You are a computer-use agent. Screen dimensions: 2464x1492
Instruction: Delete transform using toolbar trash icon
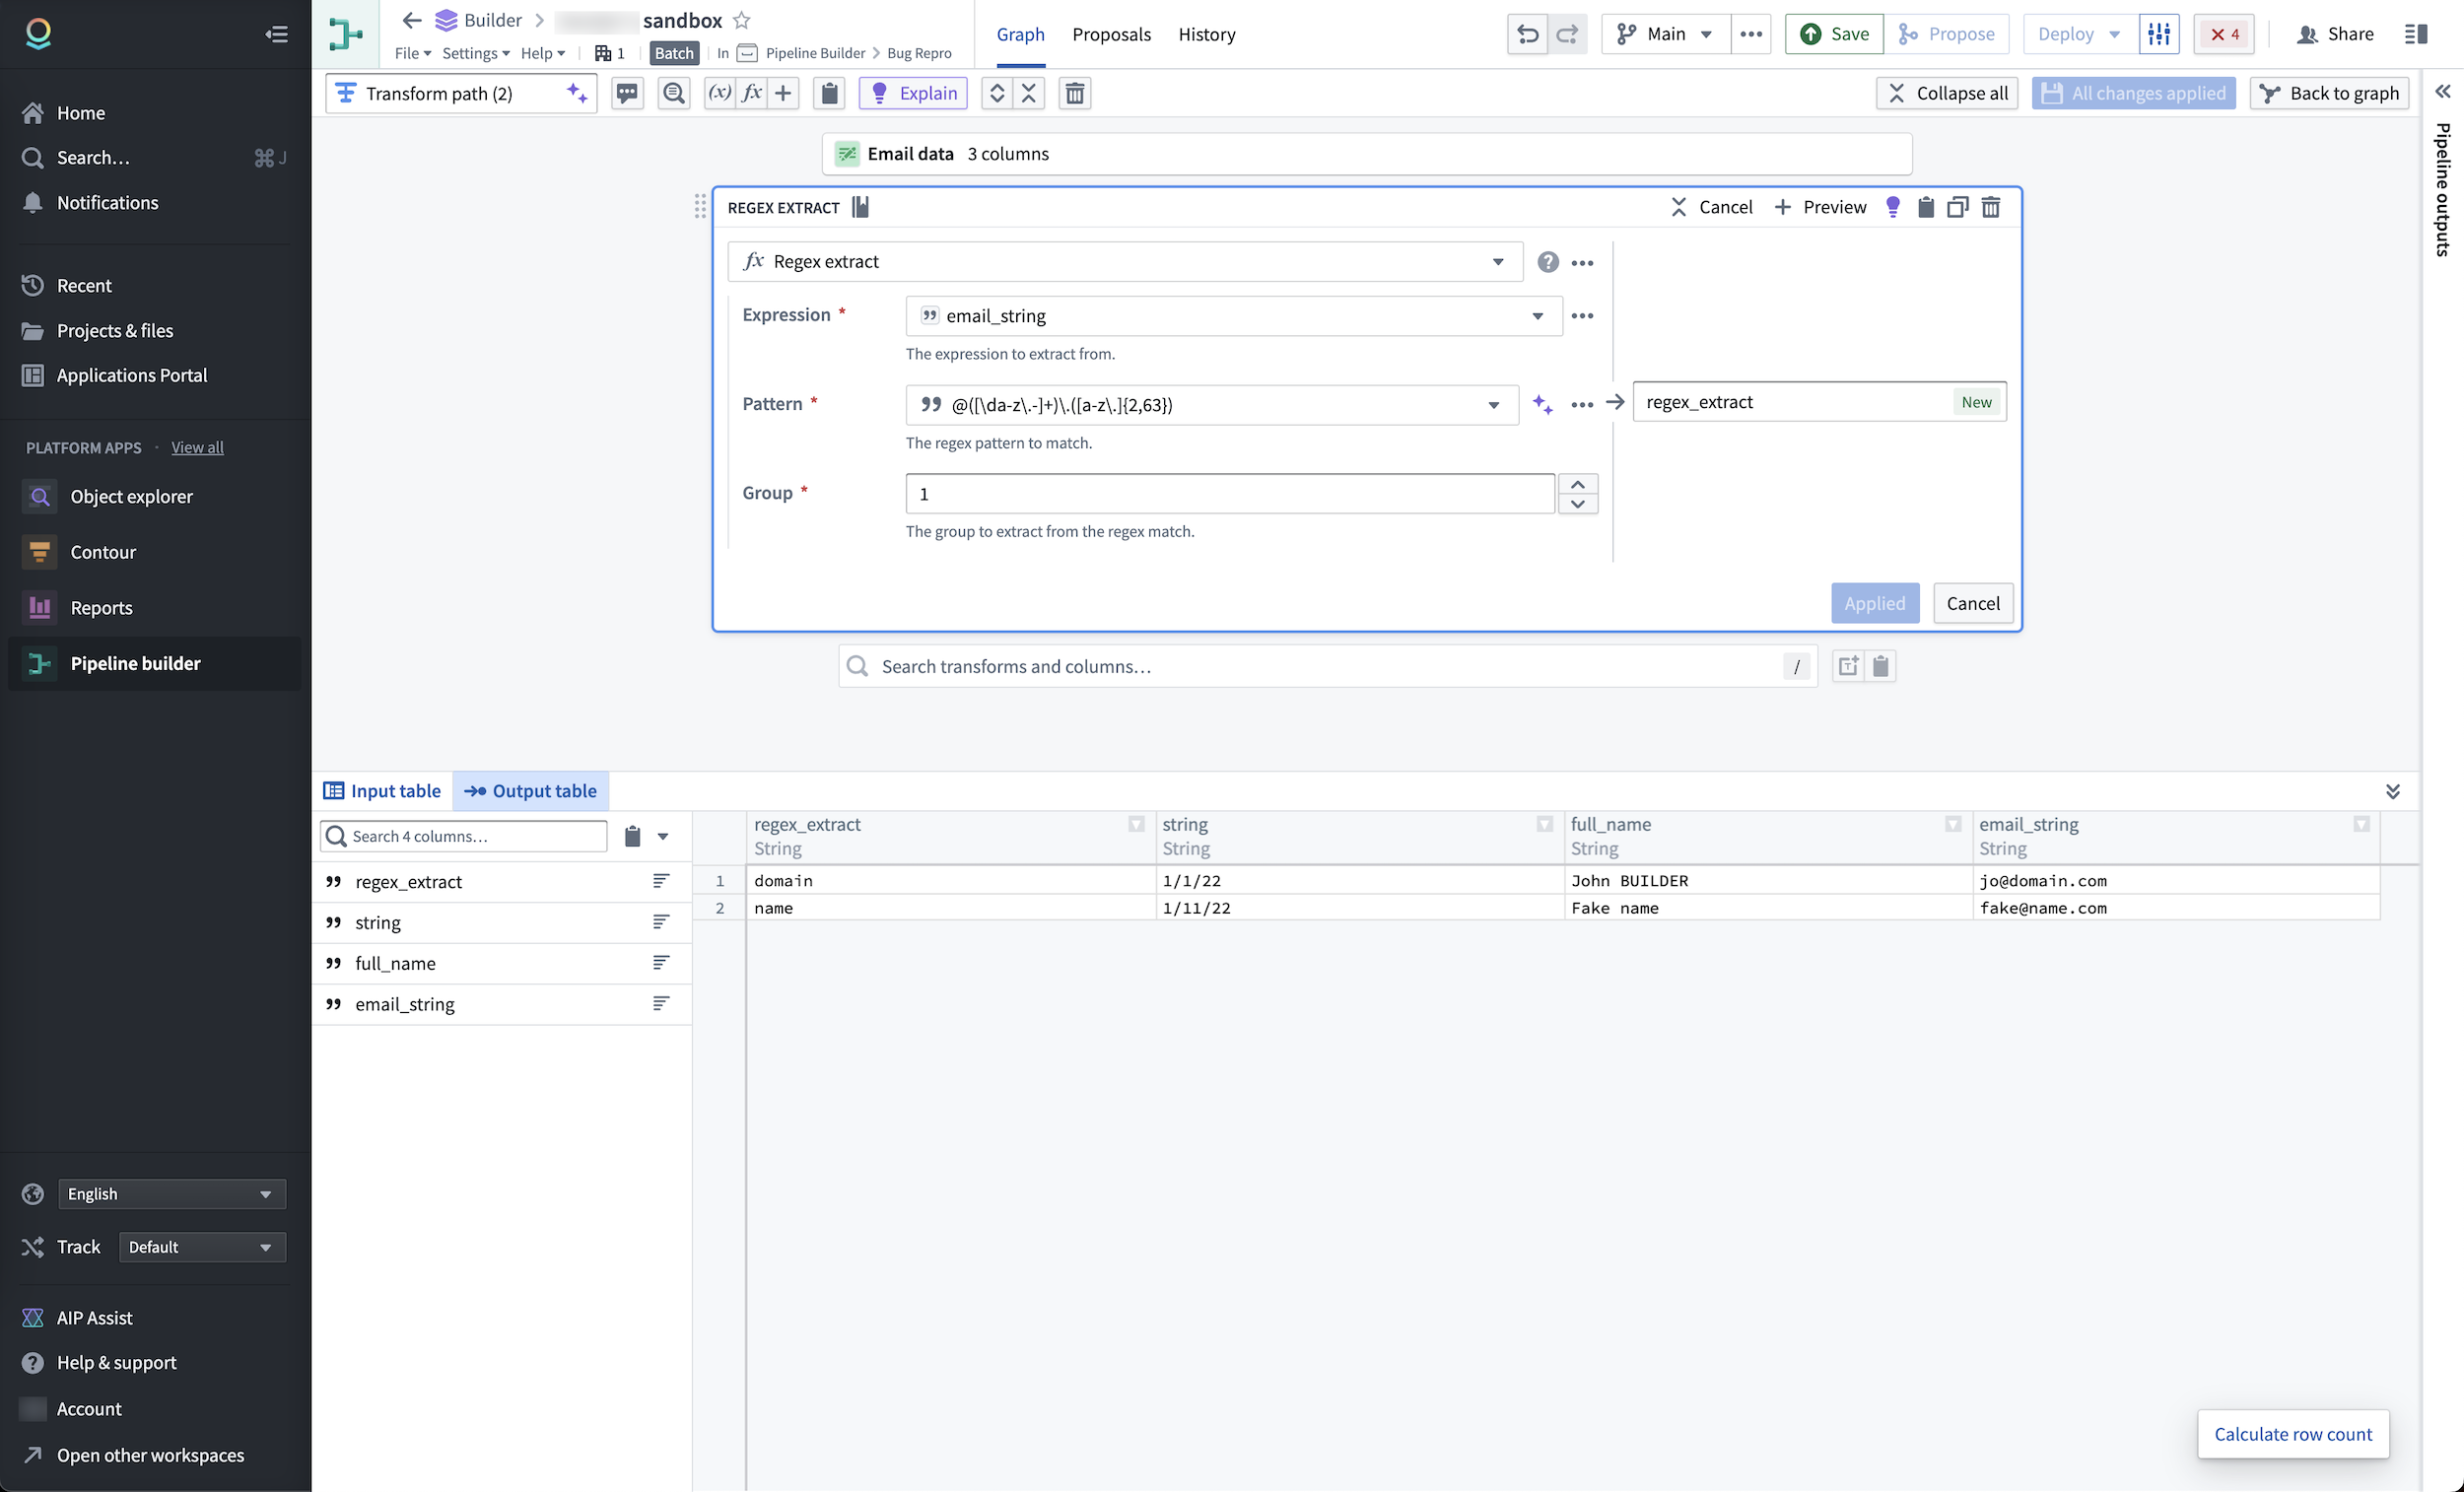(x=1075, y=93)
